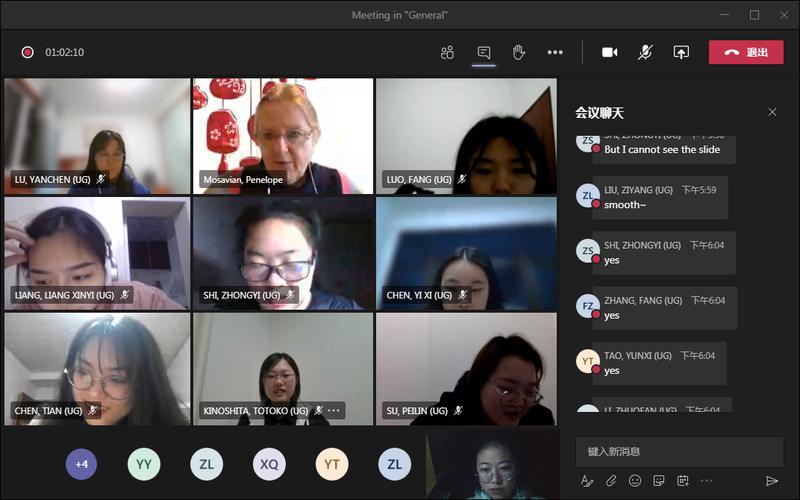Maximize the meeting window

pyautogui.click(x=755, y=15)
